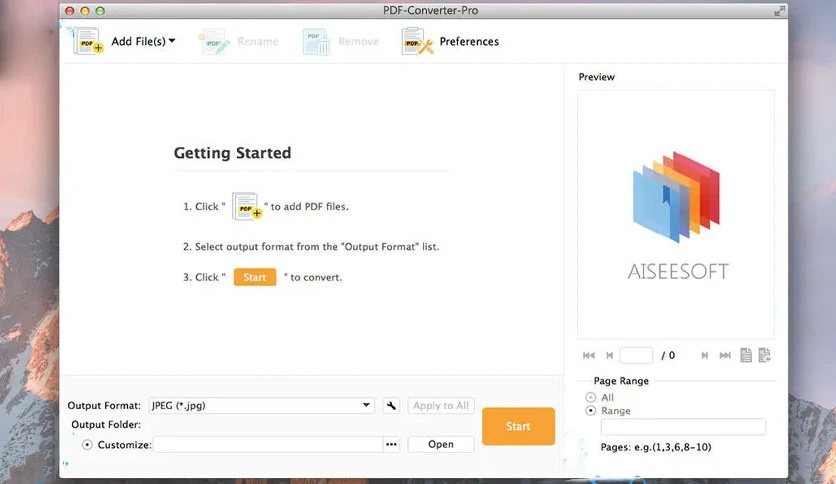Click the single page view icon

(x=746, y=355)
